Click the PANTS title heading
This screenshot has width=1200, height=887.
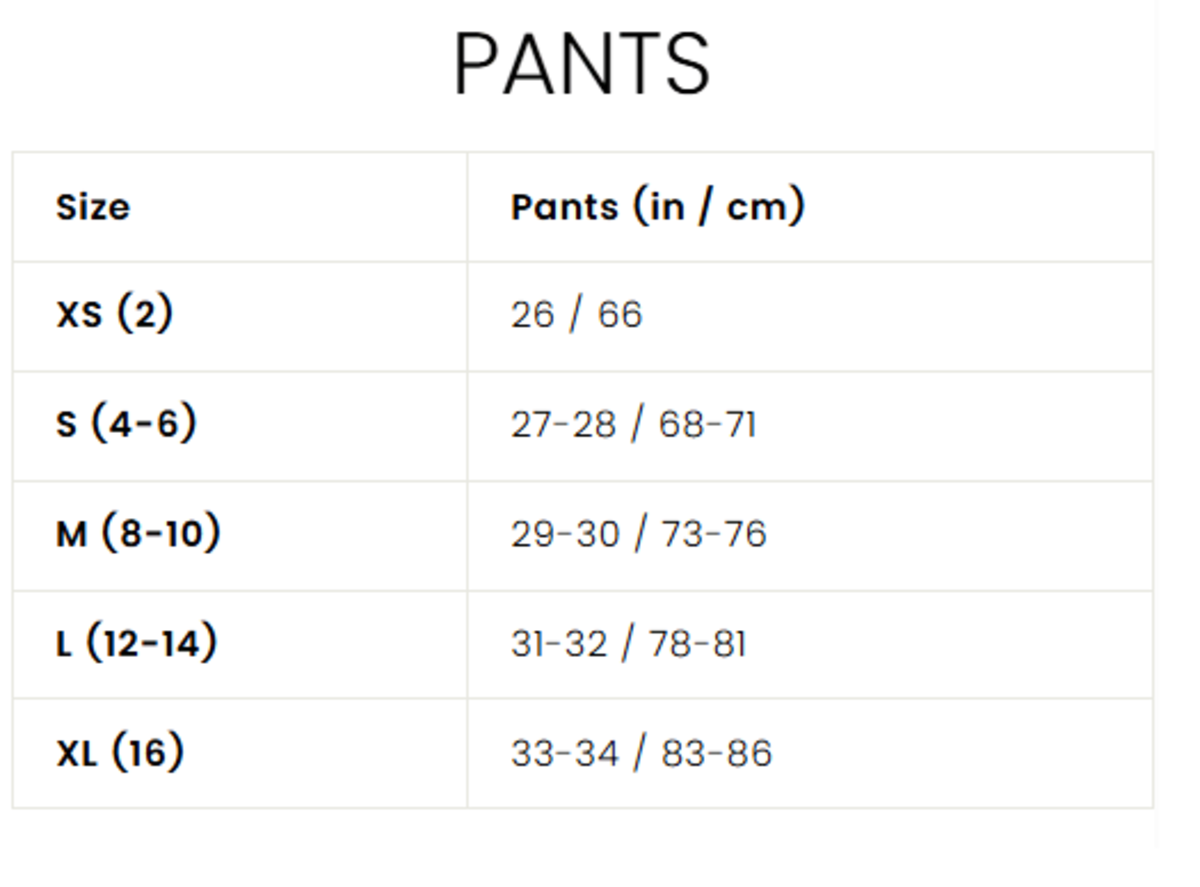pos(582,66)
